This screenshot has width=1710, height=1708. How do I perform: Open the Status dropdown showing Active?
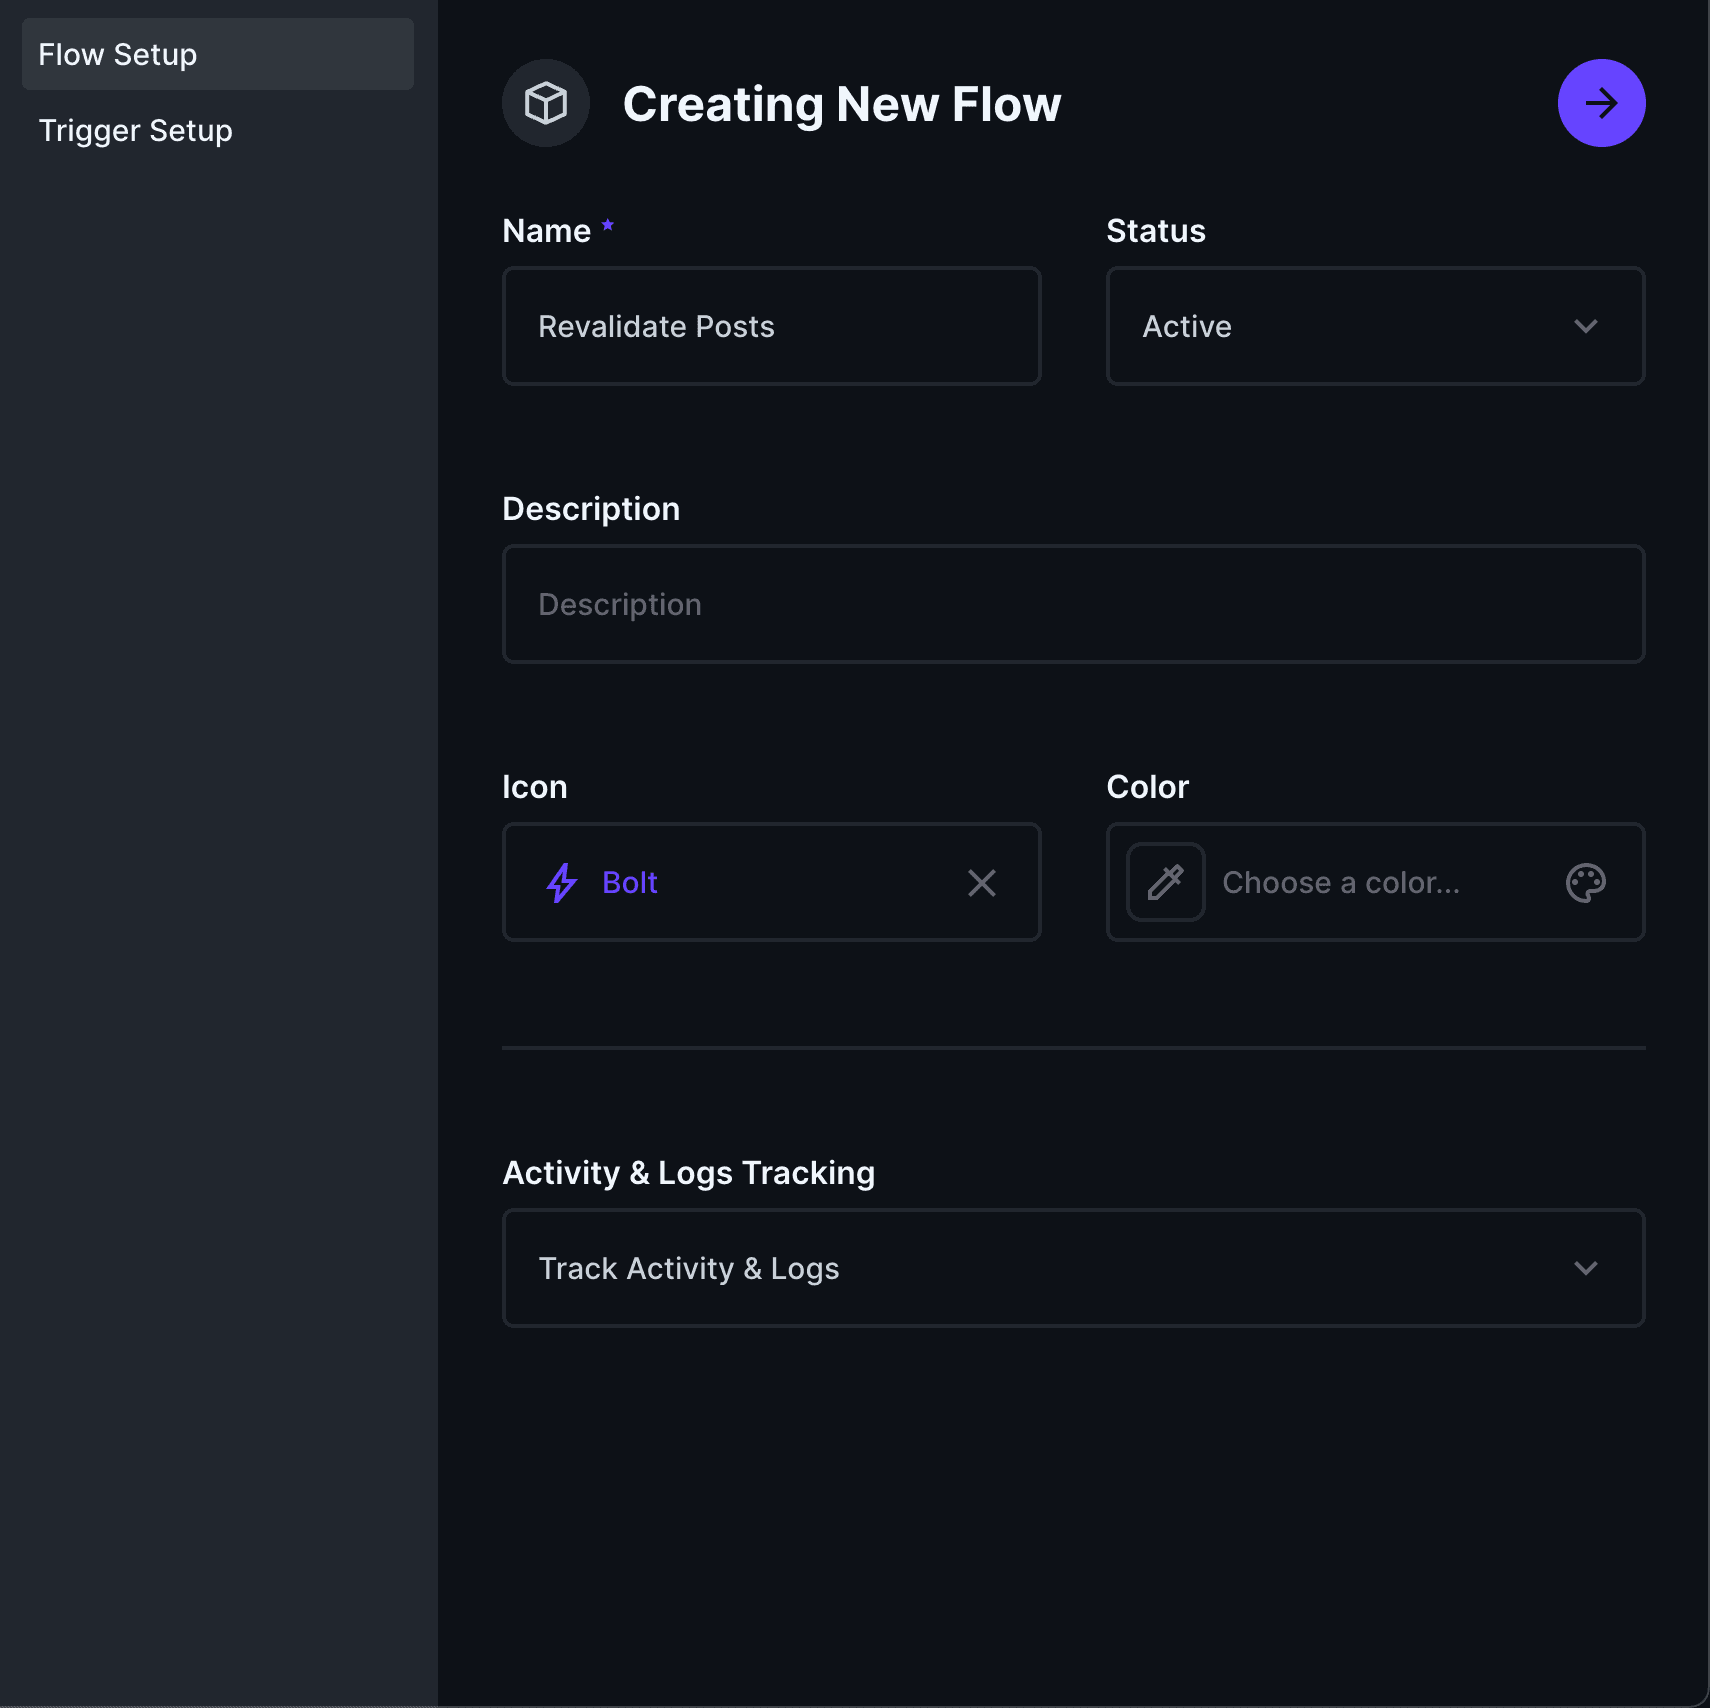tap(1374, 326)
